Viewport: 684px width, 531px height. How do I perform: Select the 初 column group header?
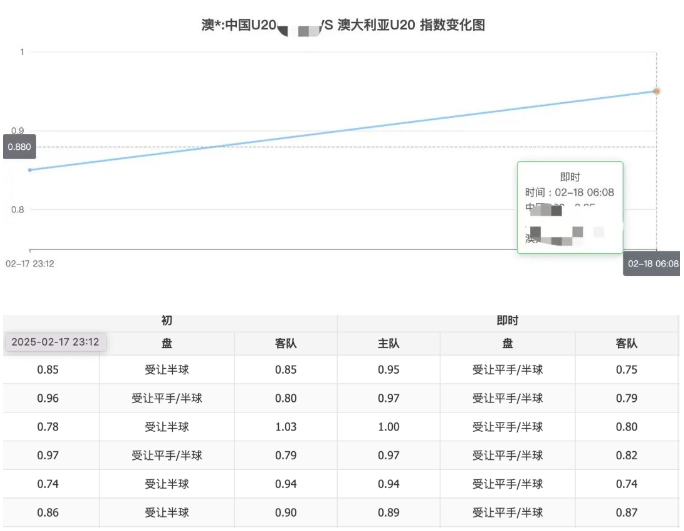click(x=167, y=321)
